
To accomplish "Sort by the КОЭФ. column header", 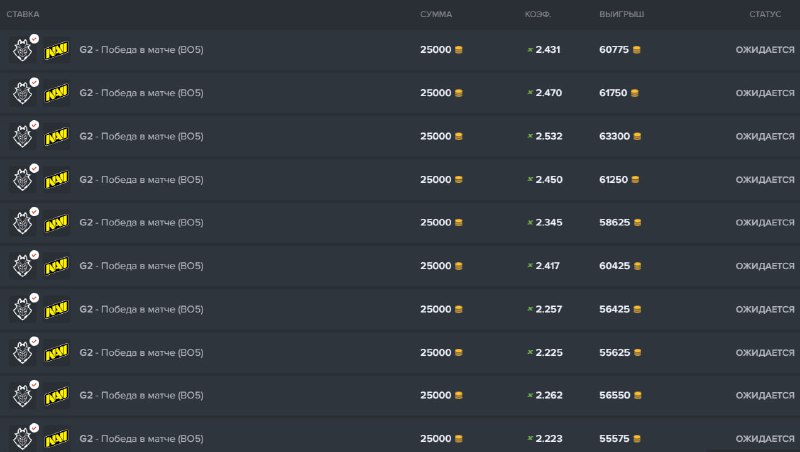I will pyautogui.click(x=538, y=14).
